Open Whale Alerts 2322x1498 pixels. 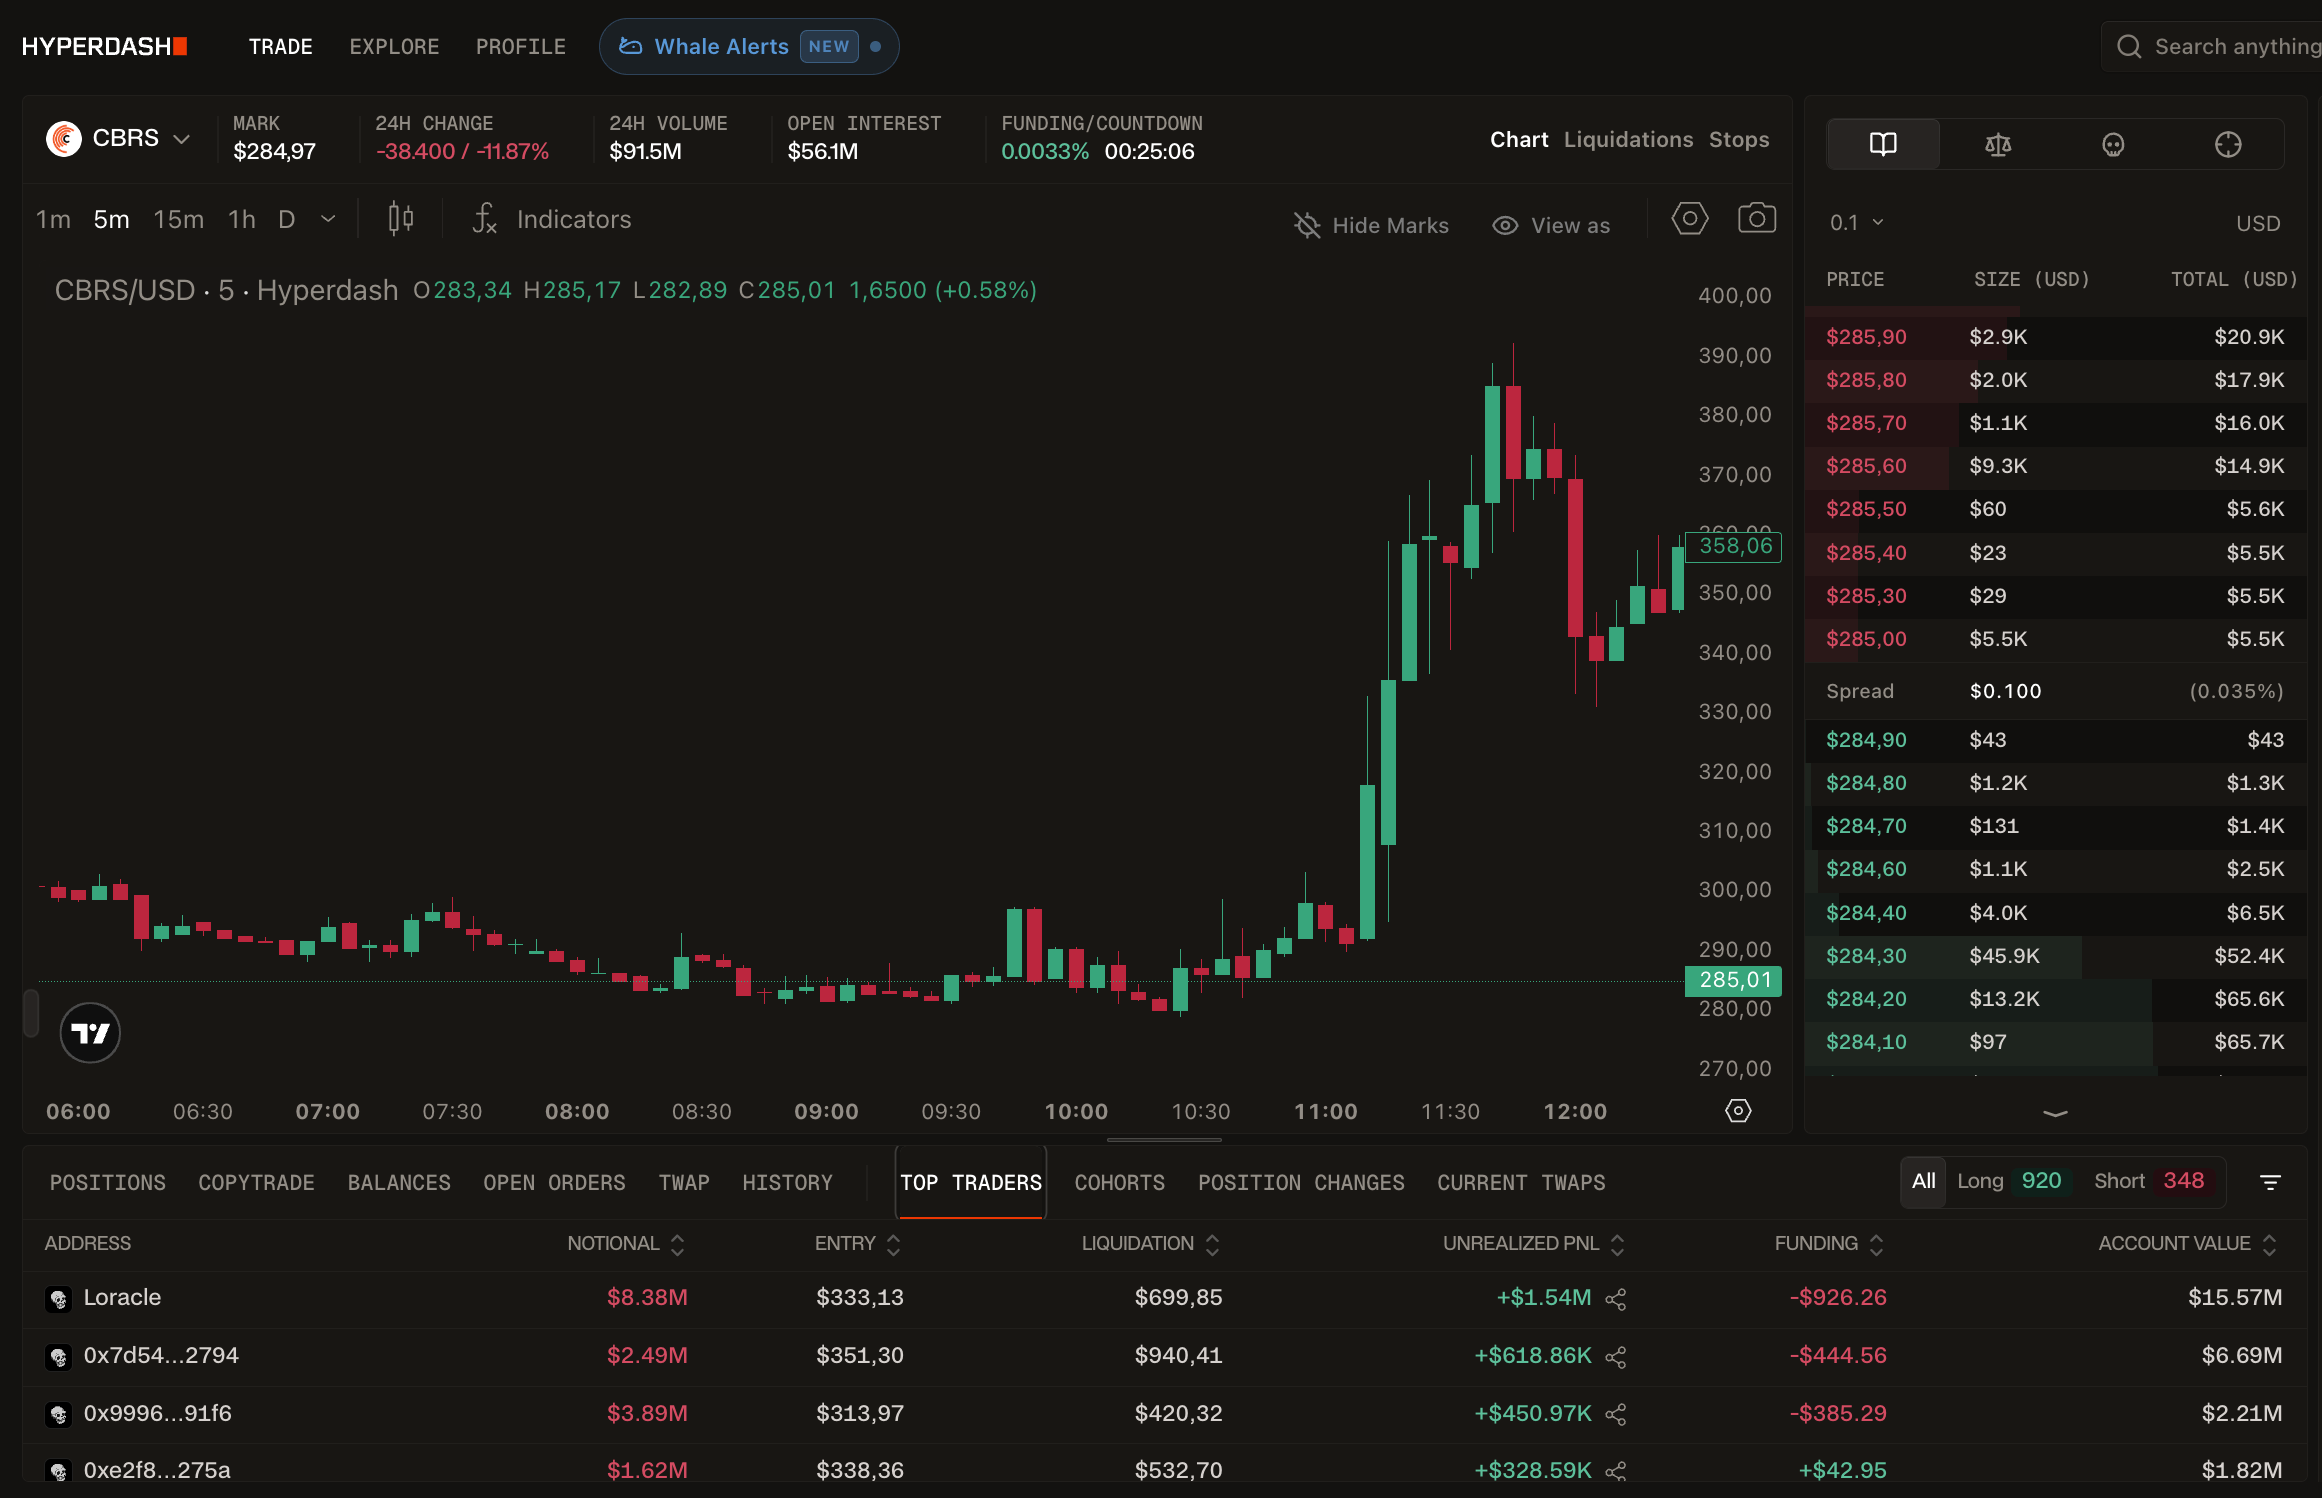[x=749, y=46]
